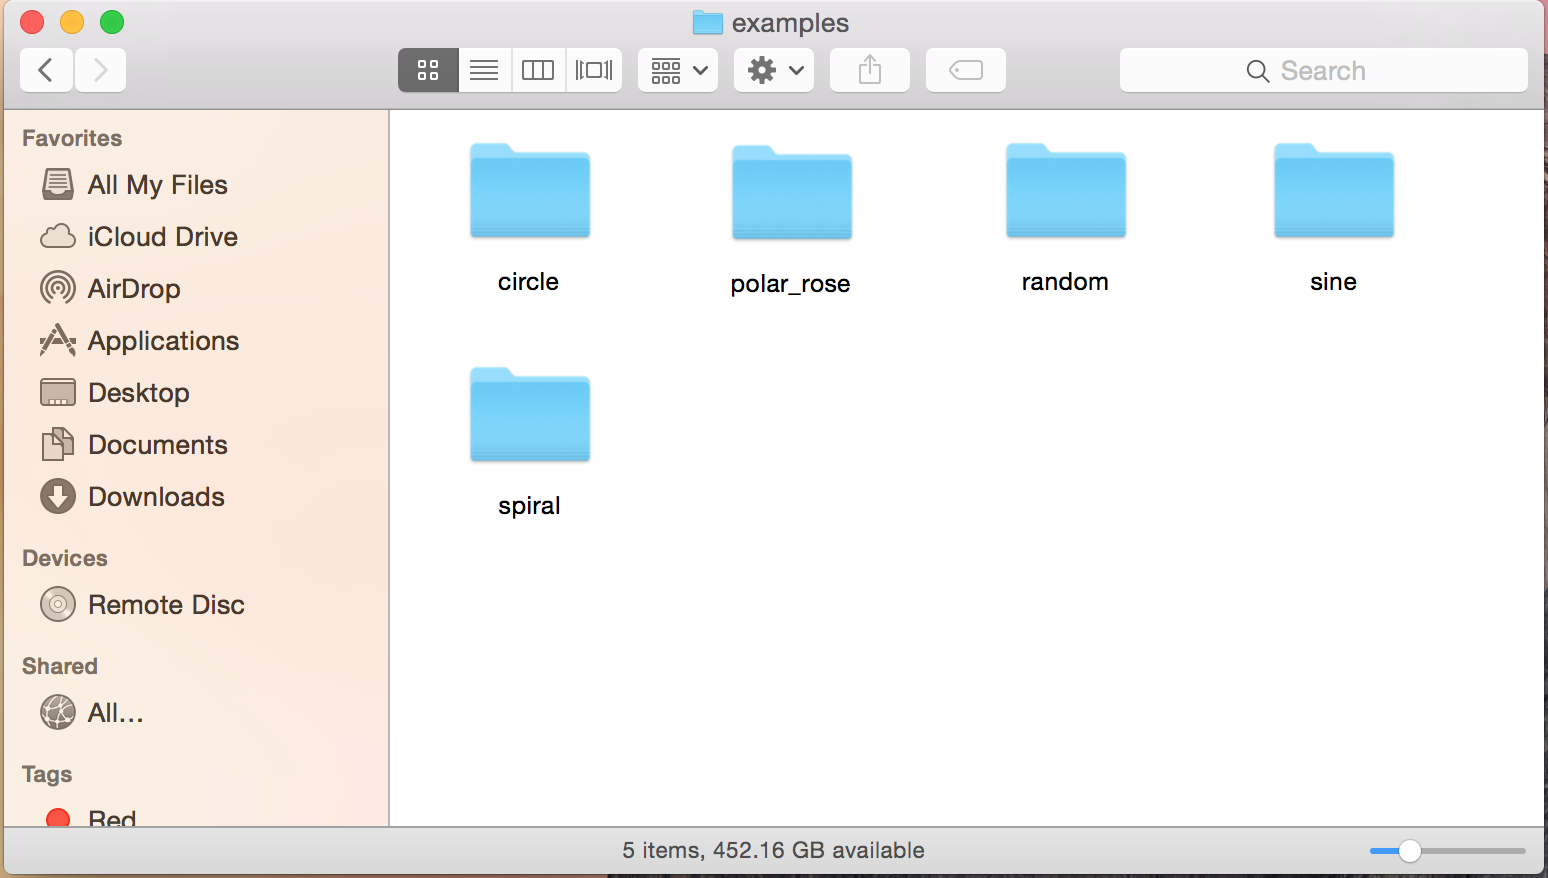The width and height of the screenshot is (1548, 878).
Task: Click the random folder name label
Action: (1065, 282)
